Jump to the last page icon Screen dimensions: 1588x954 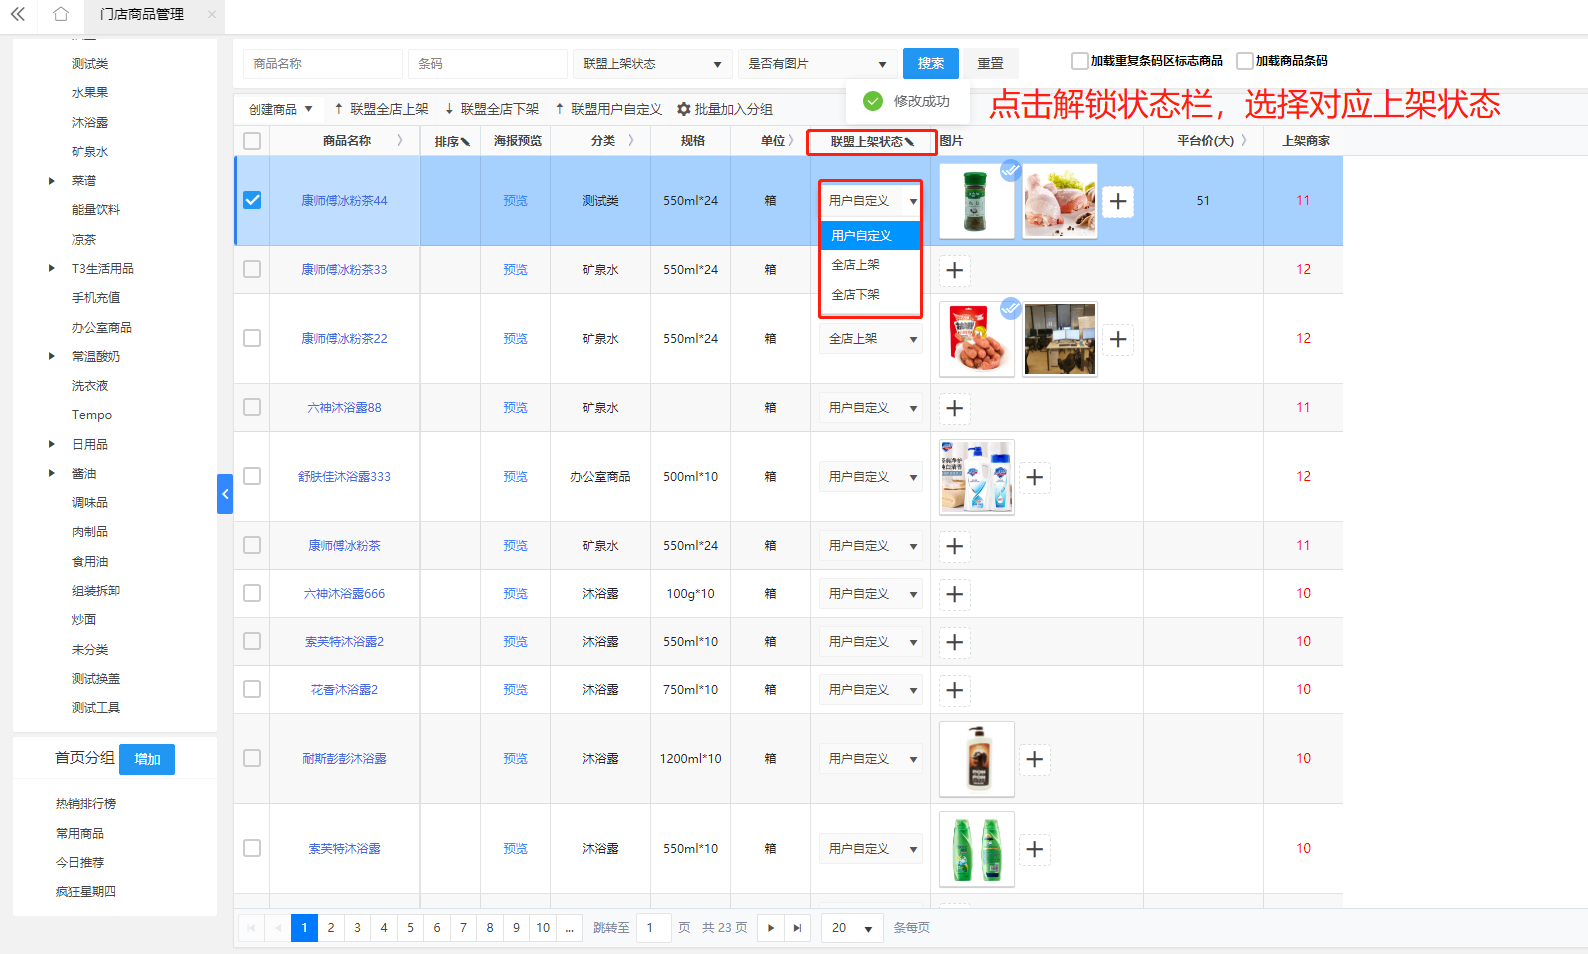click(797, 928)
